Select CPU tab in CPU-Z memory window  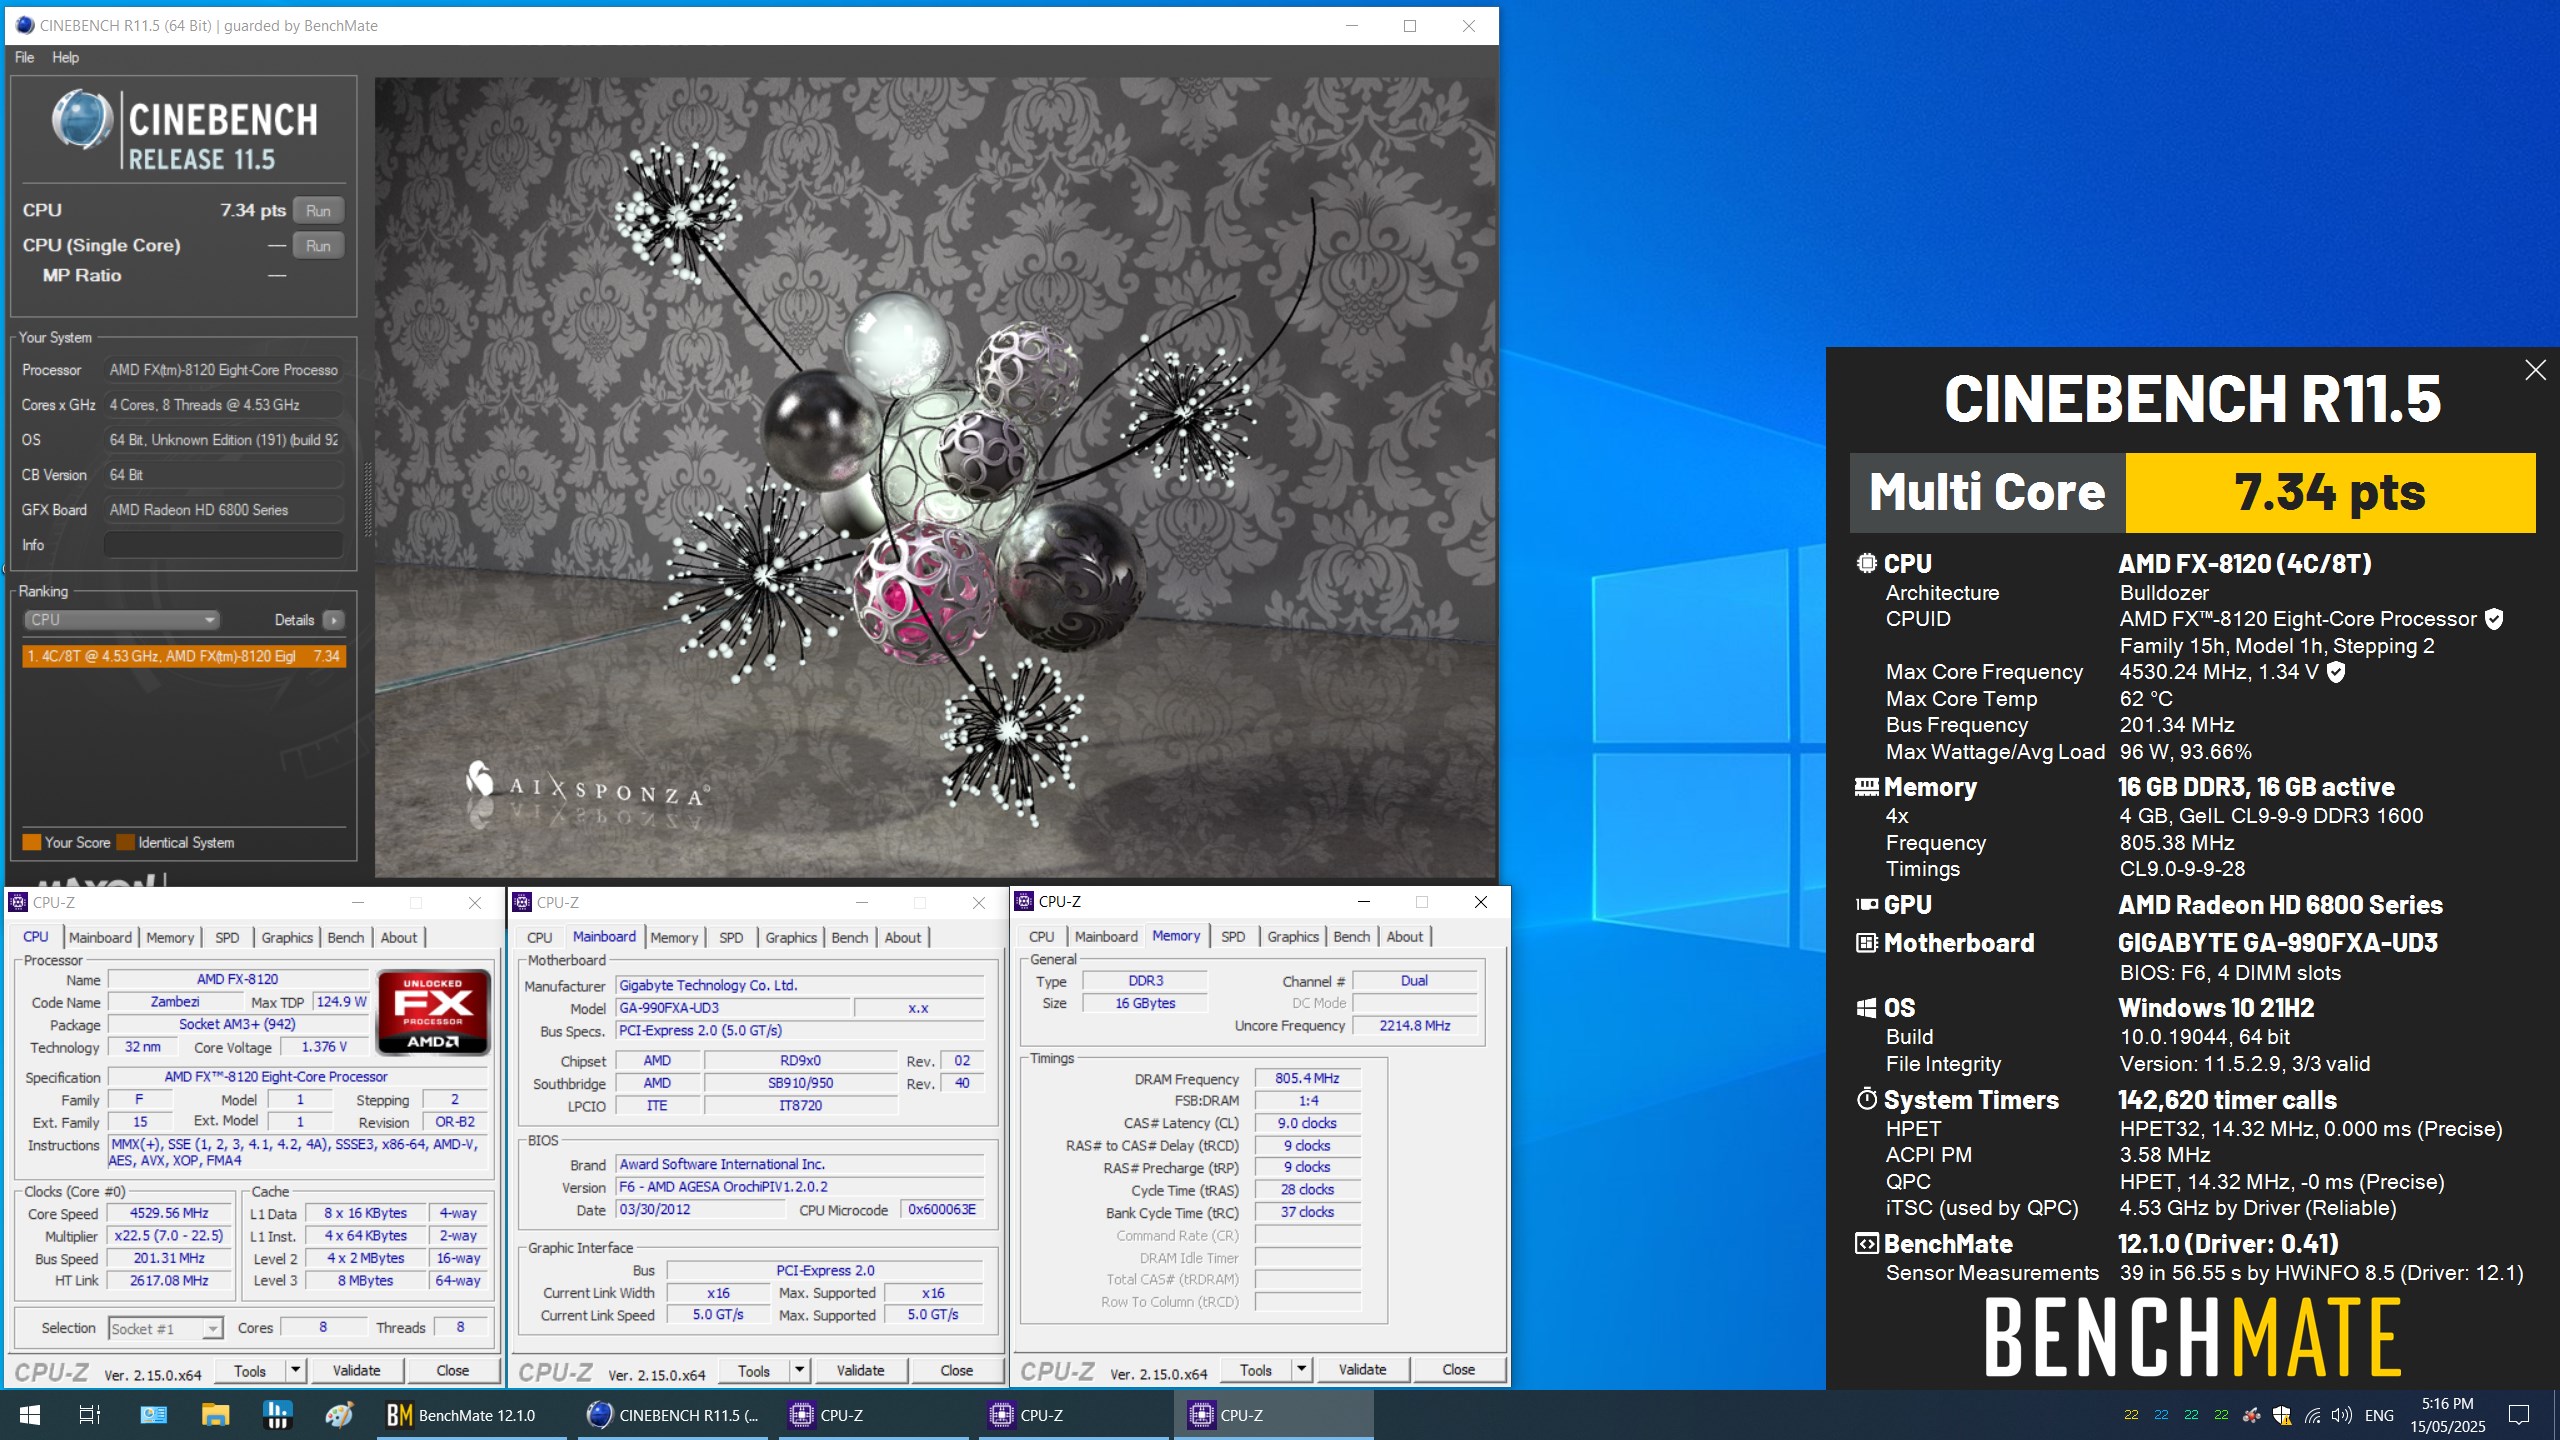click(x=1041, y=936)
